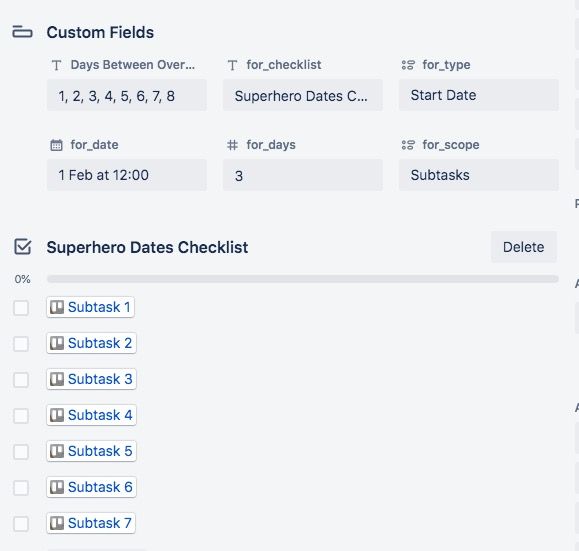Open the for_scope Subtasks dropdown
Screen dimensions: 579x551
click(479, 175)
